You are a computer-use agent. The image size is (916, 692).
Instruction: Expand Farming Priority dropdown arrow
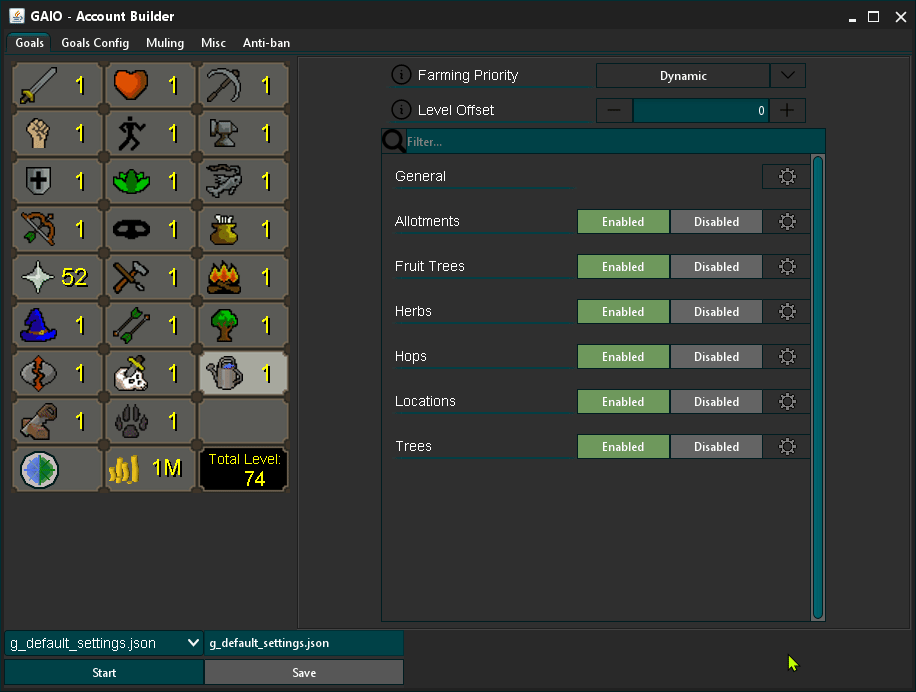[x=787, y=75]
